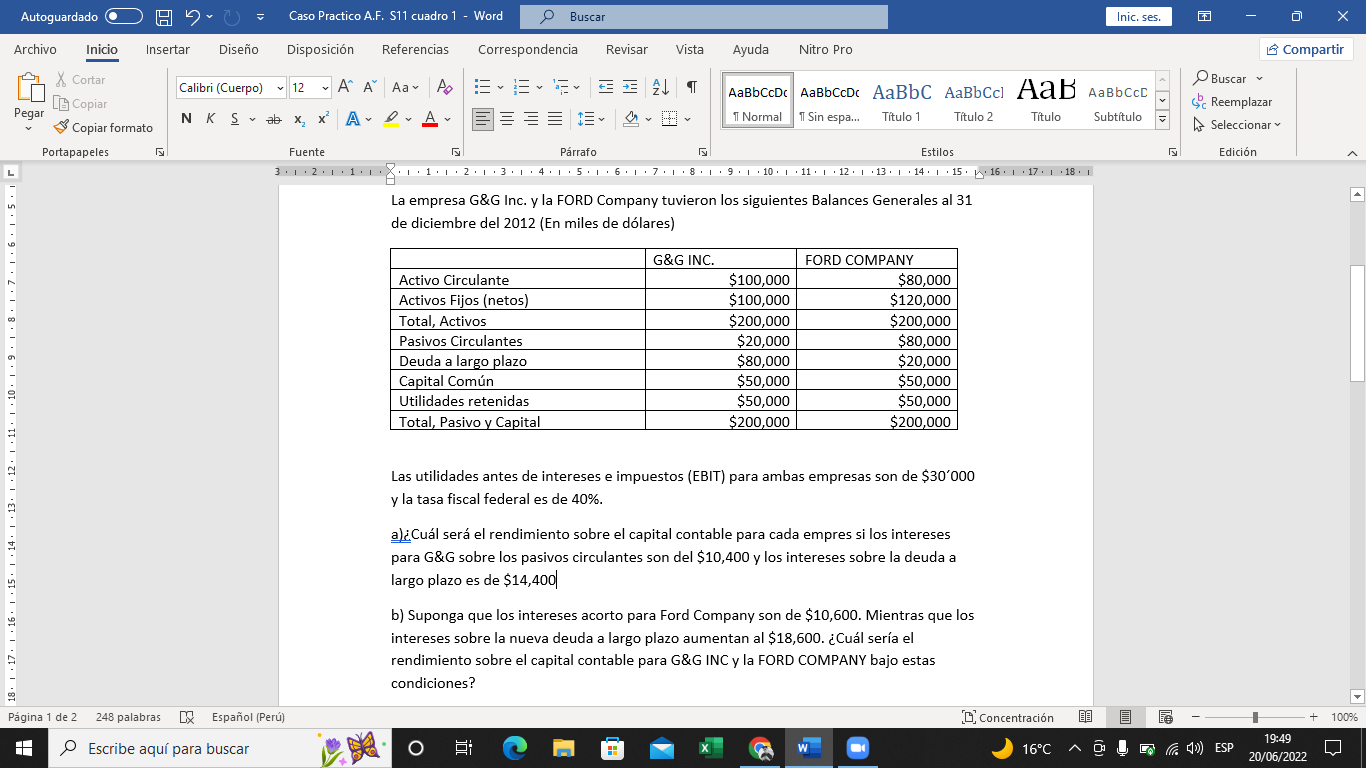Click Reemplazar in Edición group
Screen dimensions: 1366x768
click(x=1232, y=102)
